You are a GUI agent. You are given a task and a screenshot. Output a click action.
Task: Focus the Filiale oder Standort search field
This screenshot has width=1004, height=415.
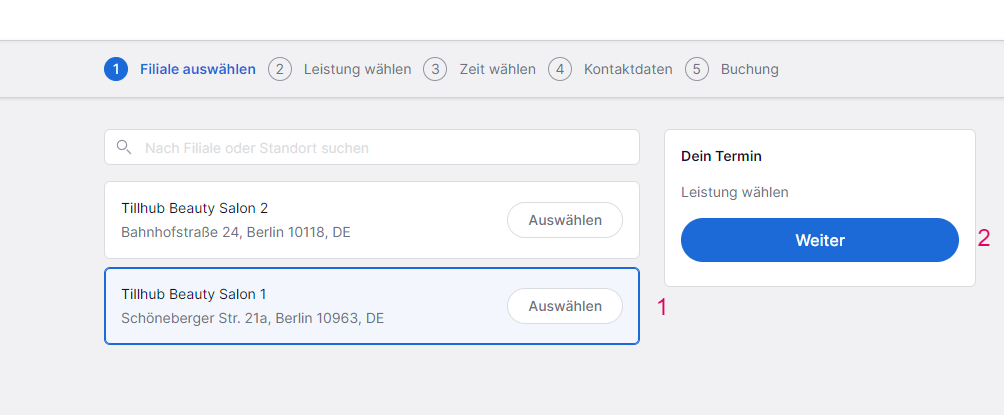coord(372,147)
